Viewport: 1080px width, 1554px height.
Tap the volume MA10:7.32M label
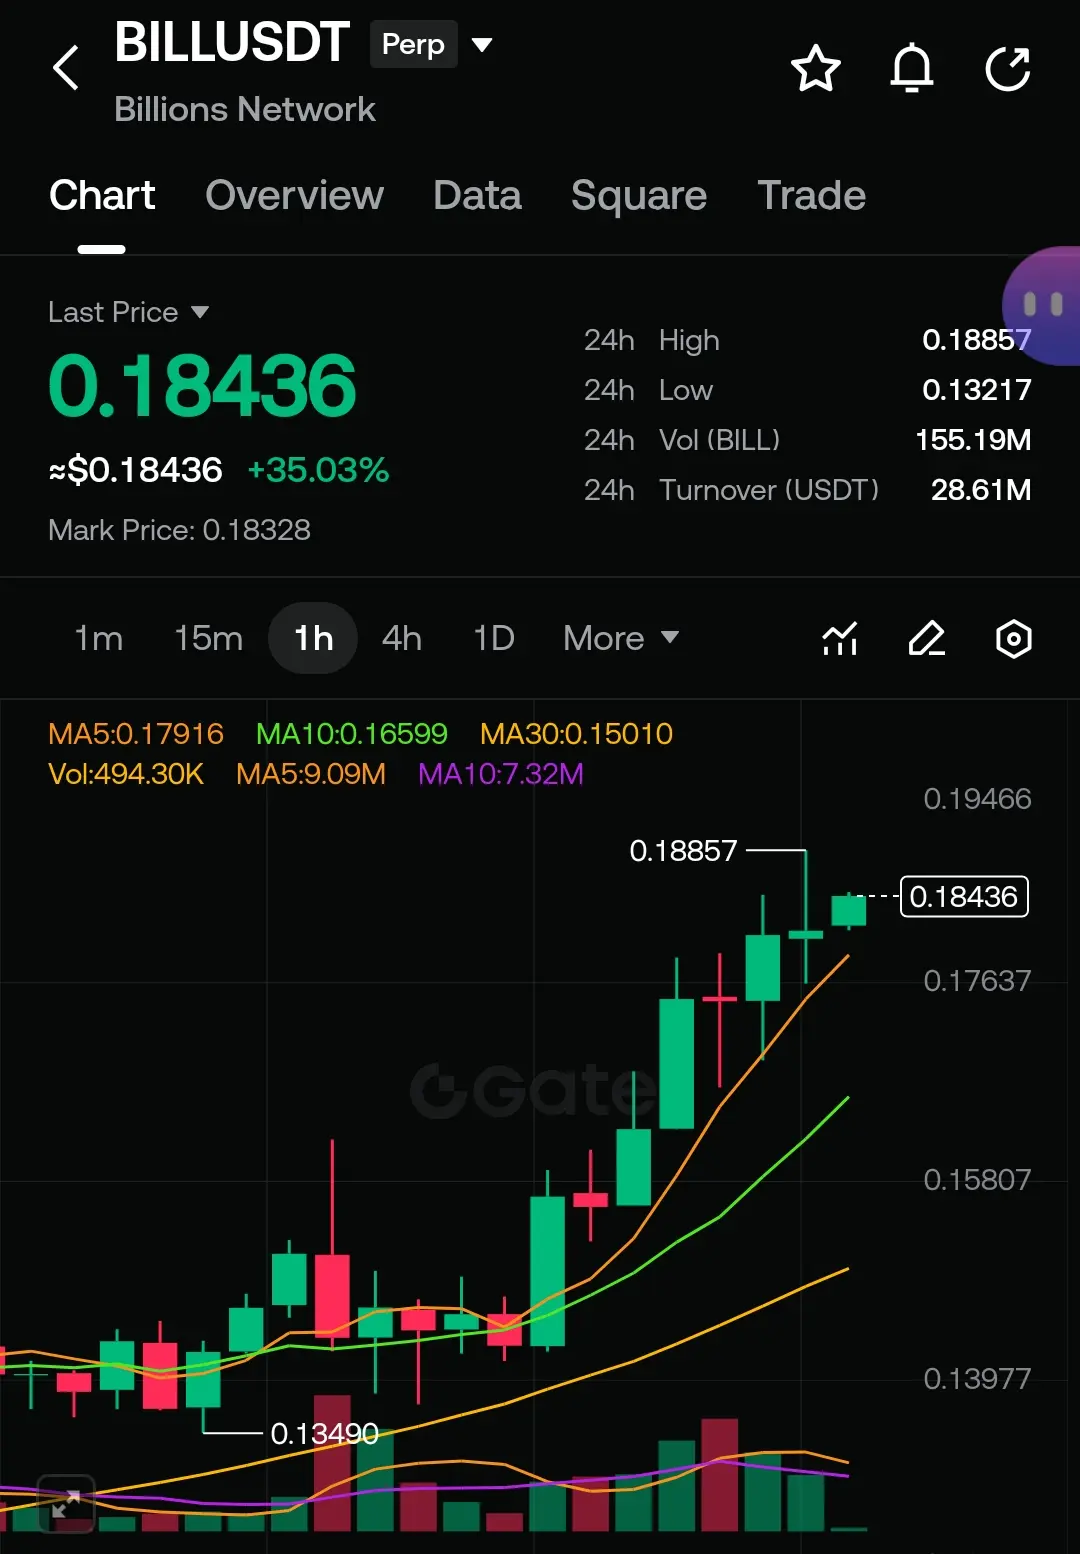[501, 774]
